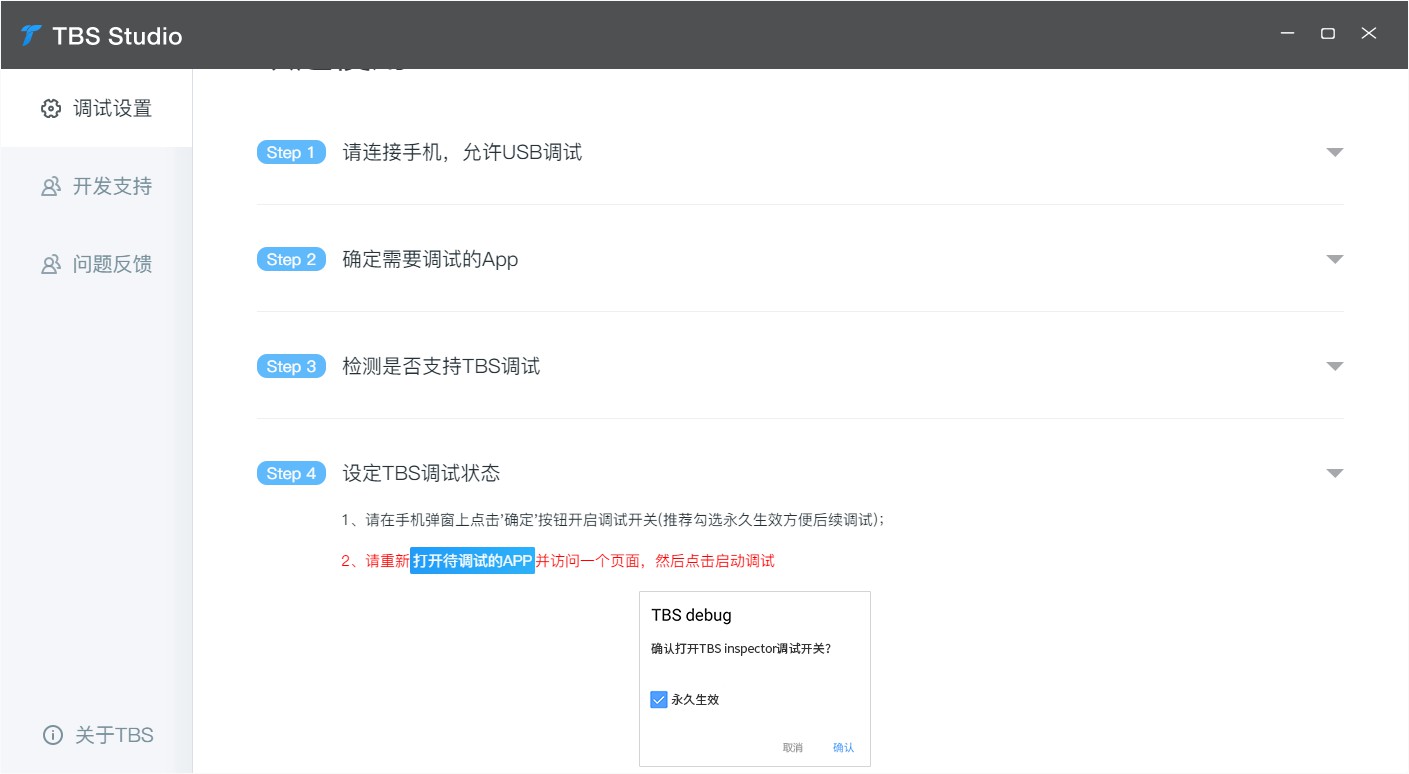Click the Step 1 badge
This screenshot has height=774, width=1409.
point(291,152)
